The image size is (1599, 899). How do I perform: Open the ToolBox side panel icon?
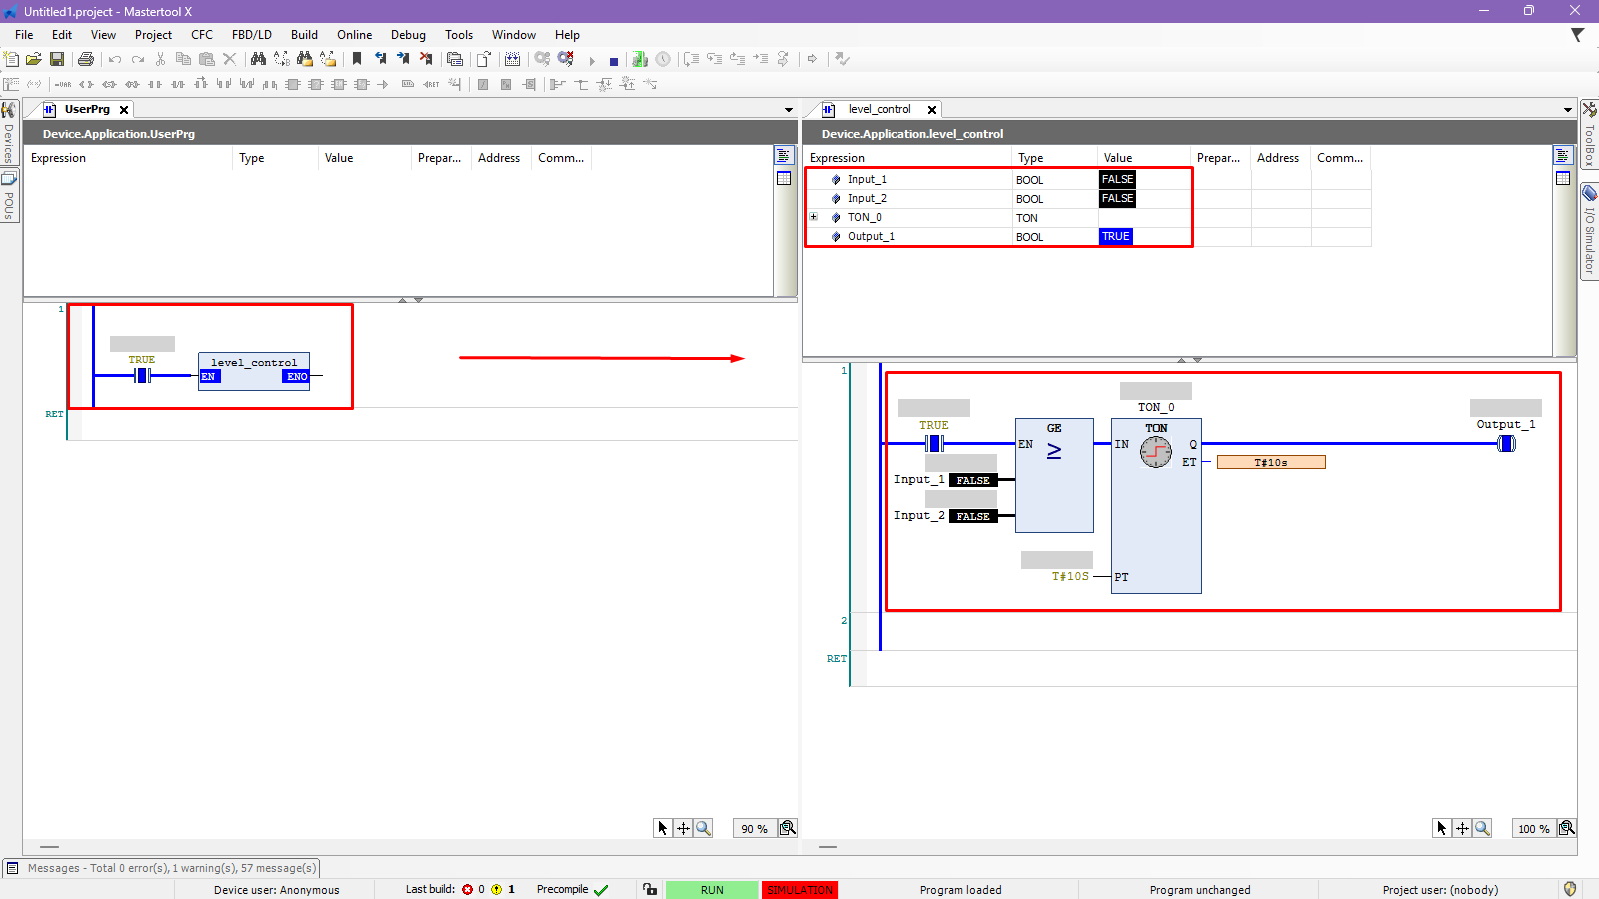point(1589,133)
